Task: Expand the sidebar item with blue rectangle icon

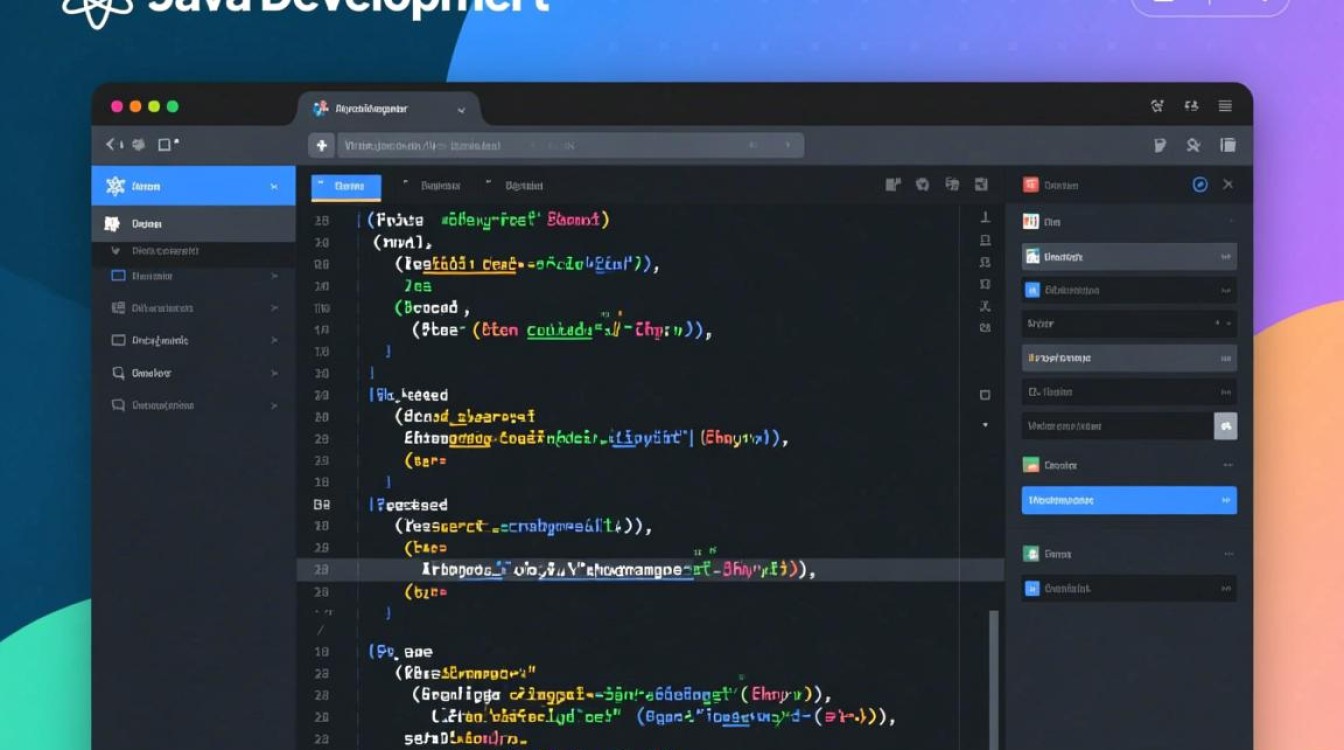Action: (x=273, y=276)
